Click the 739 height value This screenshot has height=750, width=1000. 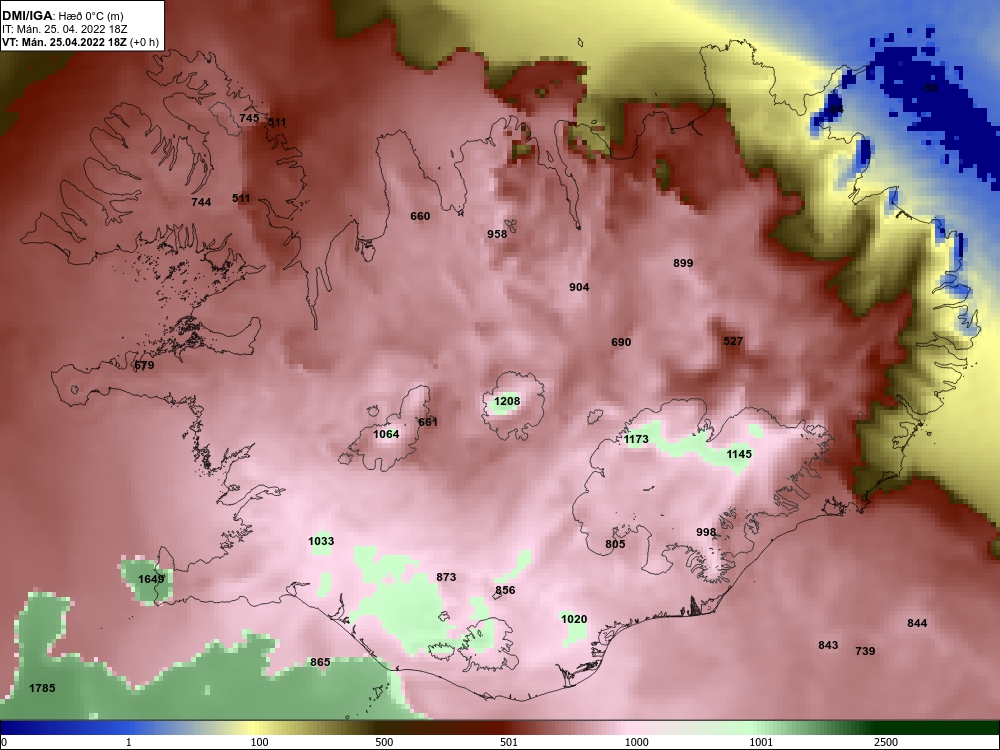pyautogui.click(x=865, y=651)
